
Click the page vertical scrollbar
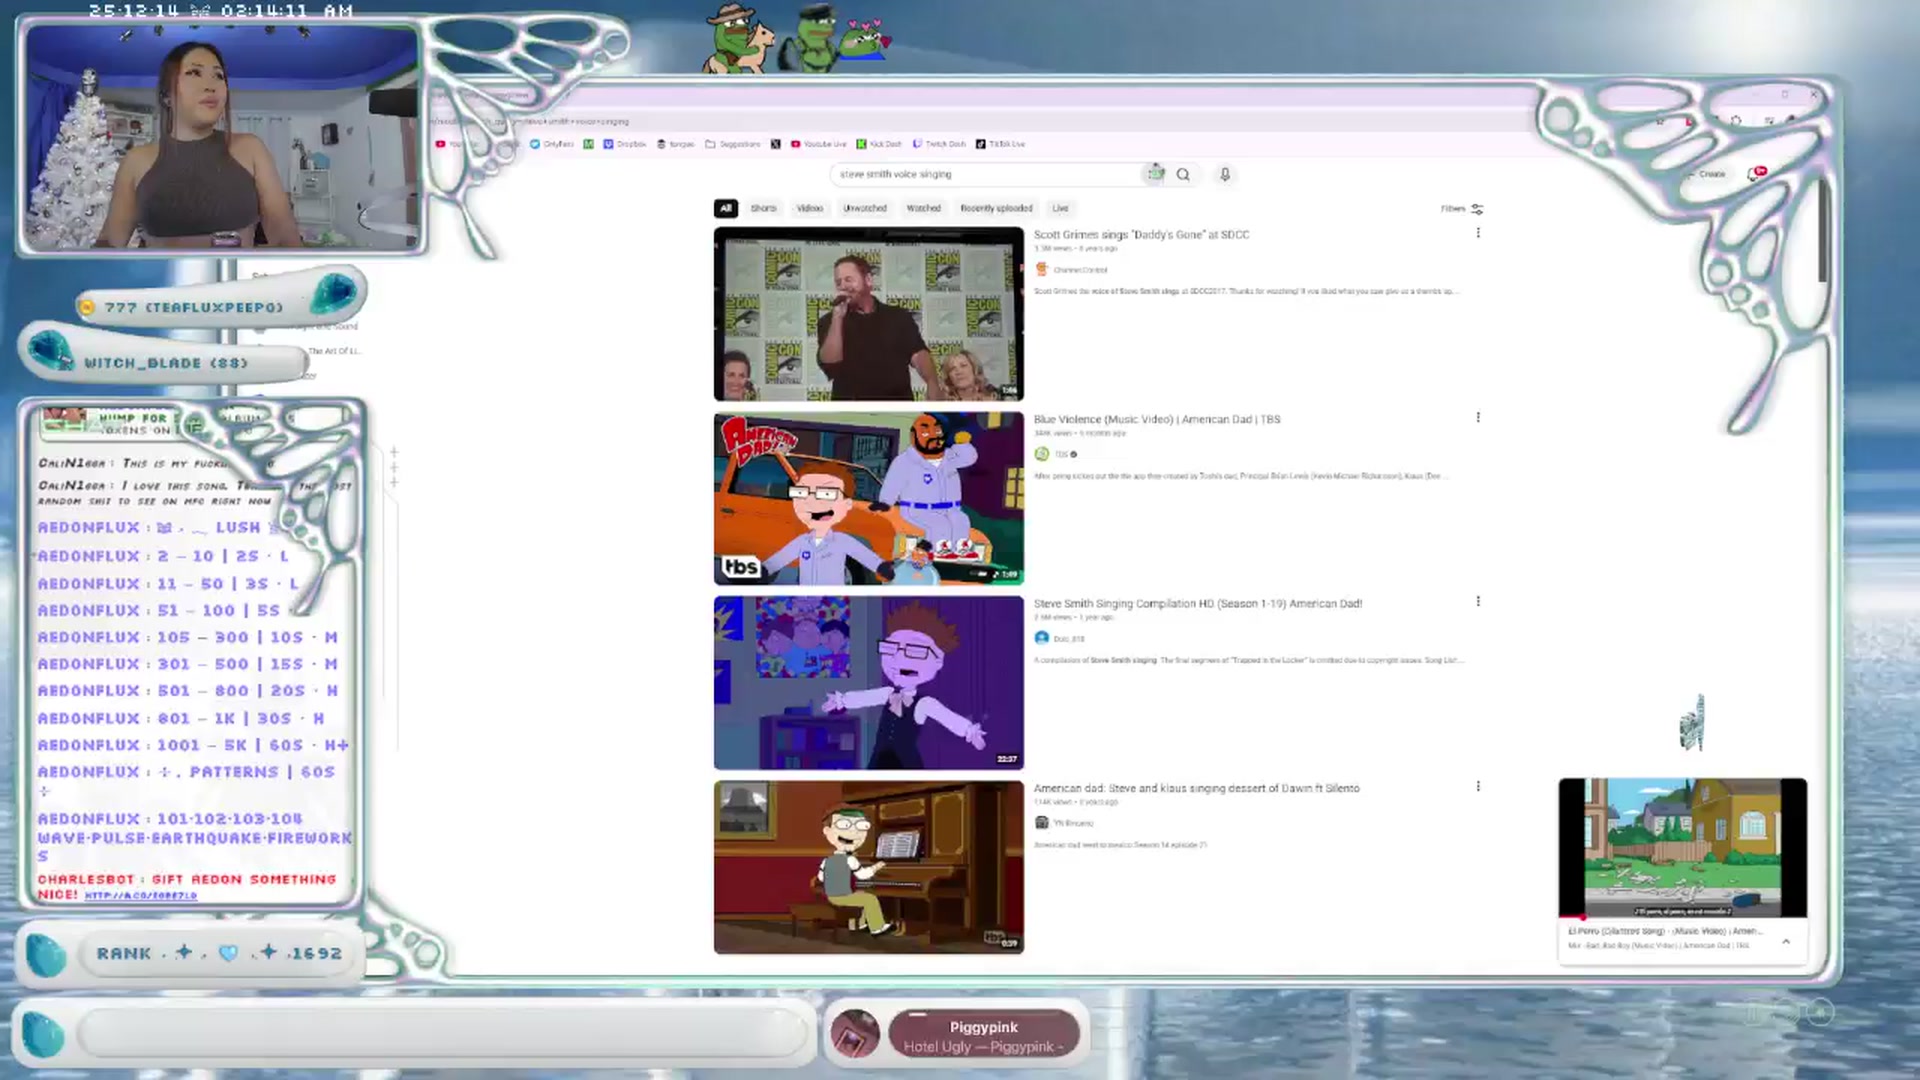[x=1822, y=232]
